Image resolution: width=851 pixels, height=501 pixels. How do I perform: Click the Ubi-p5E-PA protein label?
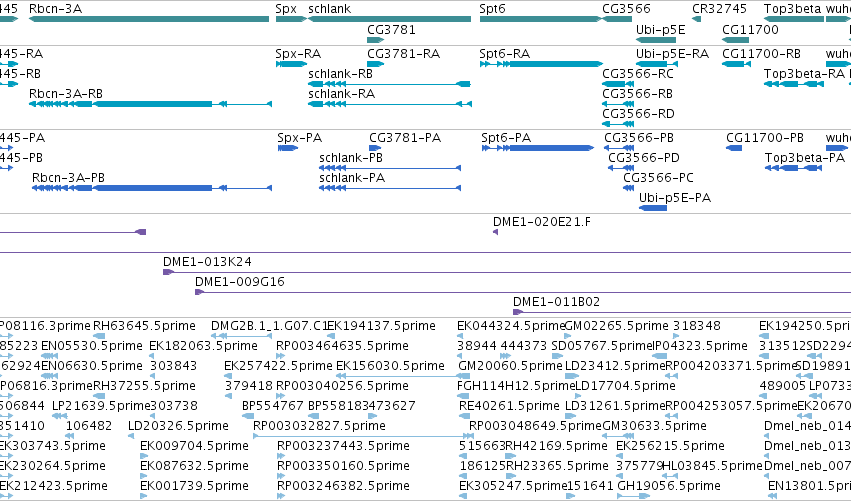675,198
